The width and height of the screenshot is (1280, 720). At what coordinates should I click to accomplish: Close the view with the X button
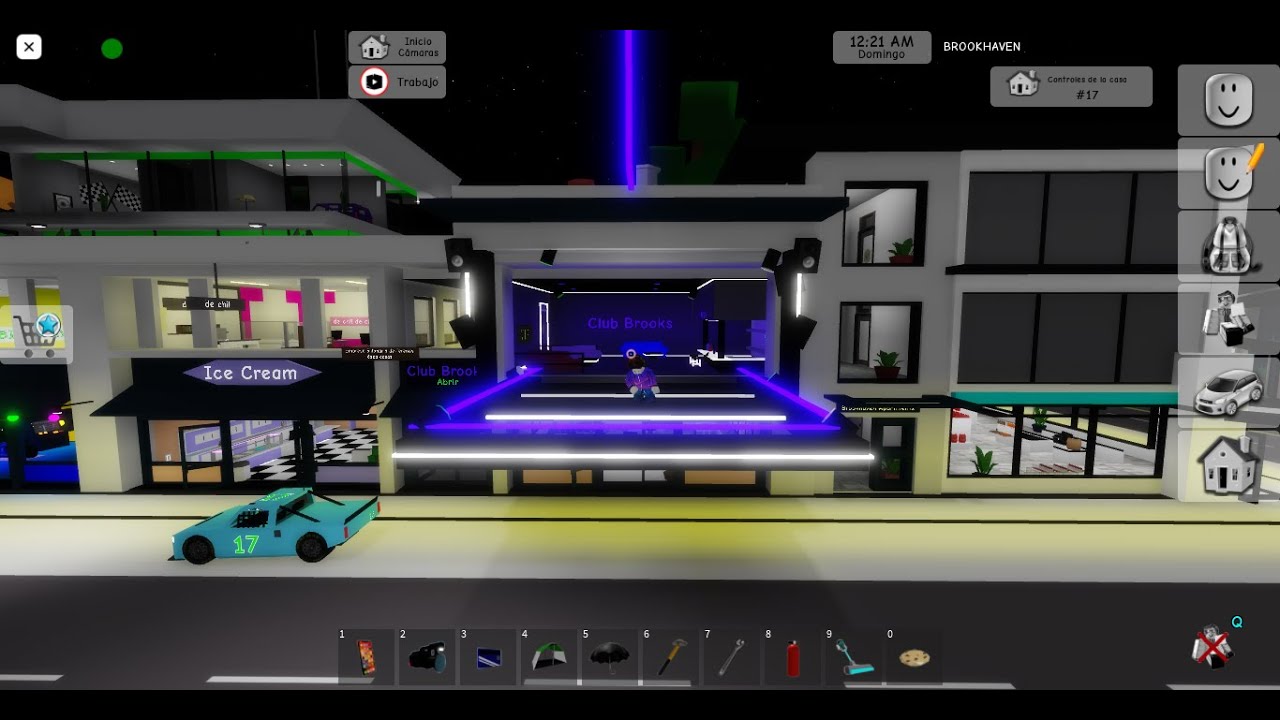point(29,47)
